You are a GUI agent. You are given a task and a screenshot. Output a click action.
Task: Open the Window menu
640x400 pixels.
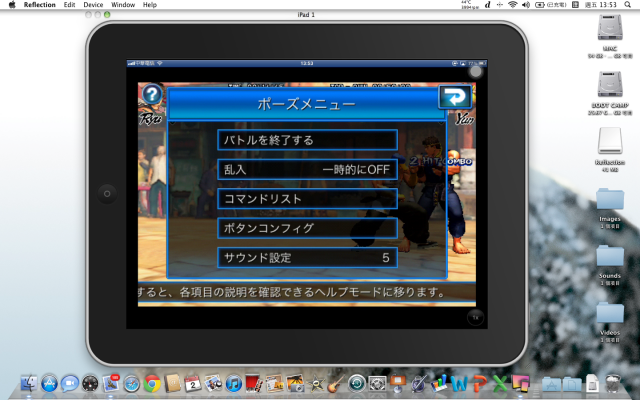pyautogui.click(x=123, y=5)
